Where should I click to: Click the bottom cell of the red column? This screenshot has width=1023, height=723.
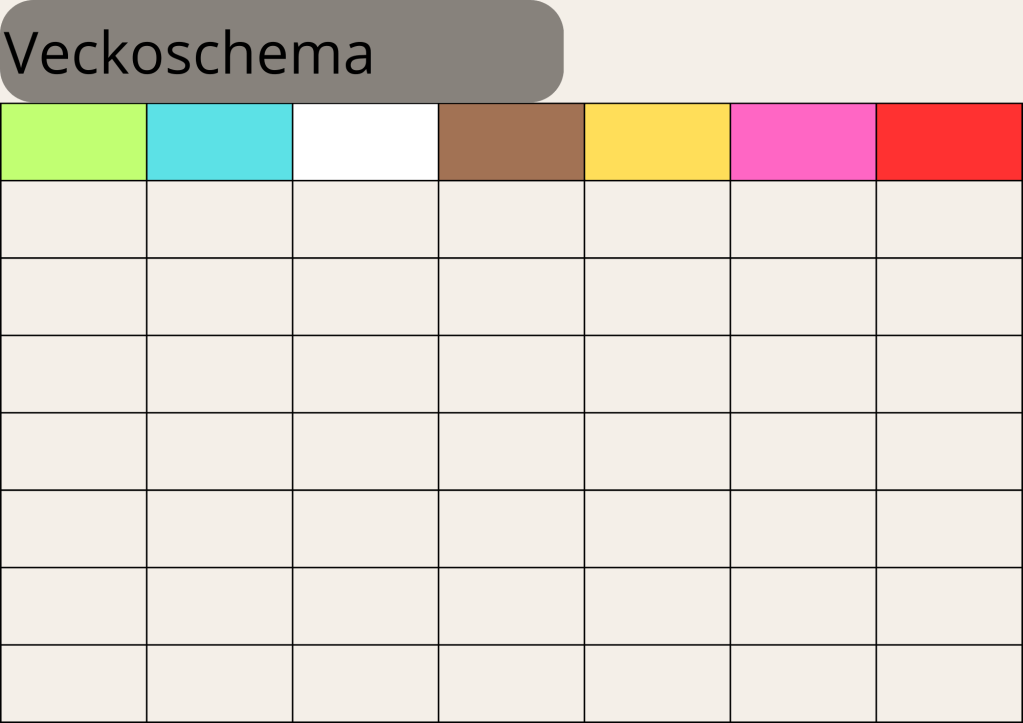point(949,683)
